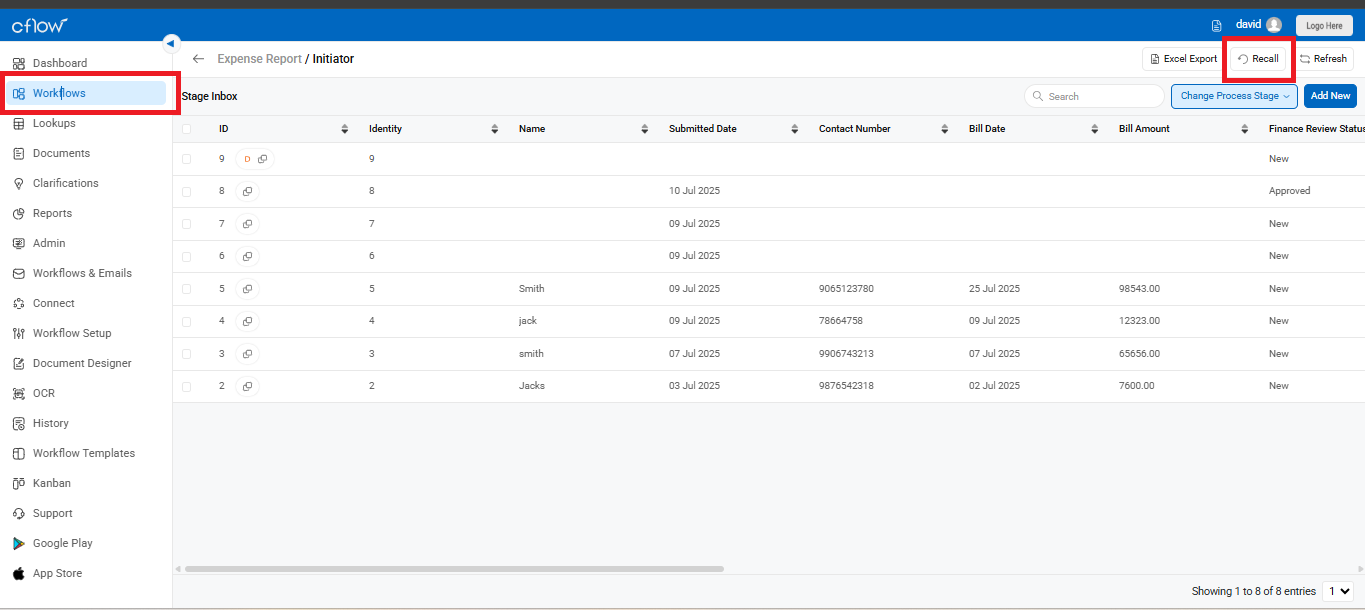Refresh the stage inbox
Screen dimensions: 1365x610
[1323, 59]
